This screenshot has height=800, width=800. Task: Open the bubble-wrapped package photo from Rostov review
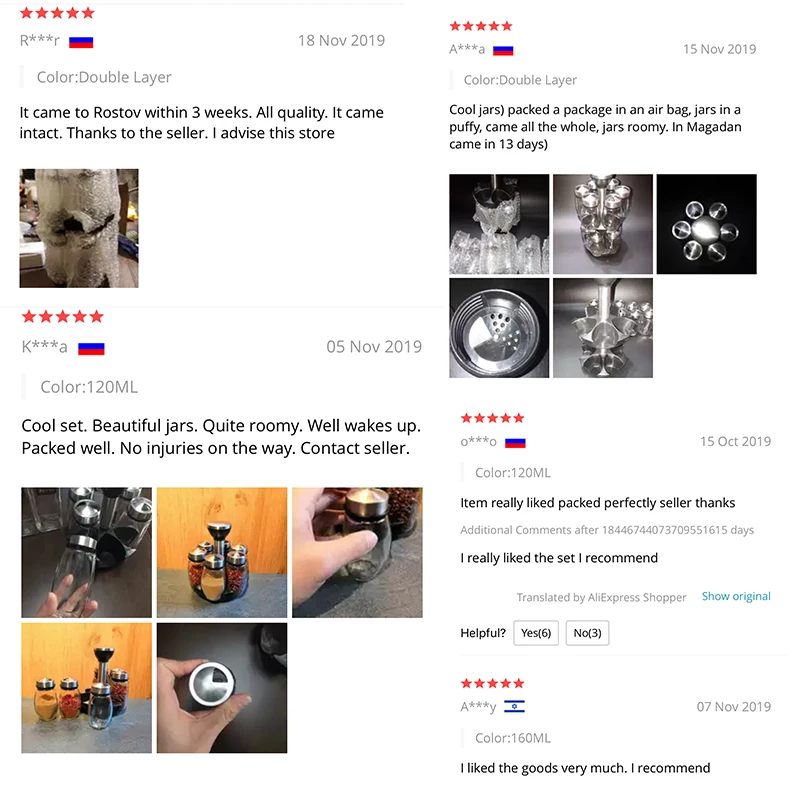79,228
